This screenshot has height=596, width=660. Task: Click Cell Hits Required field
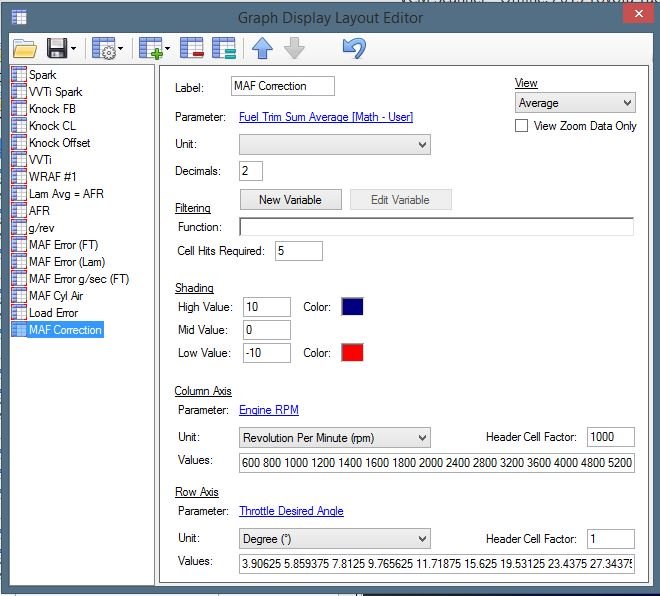pyautogui.click(x=299, y=251)
